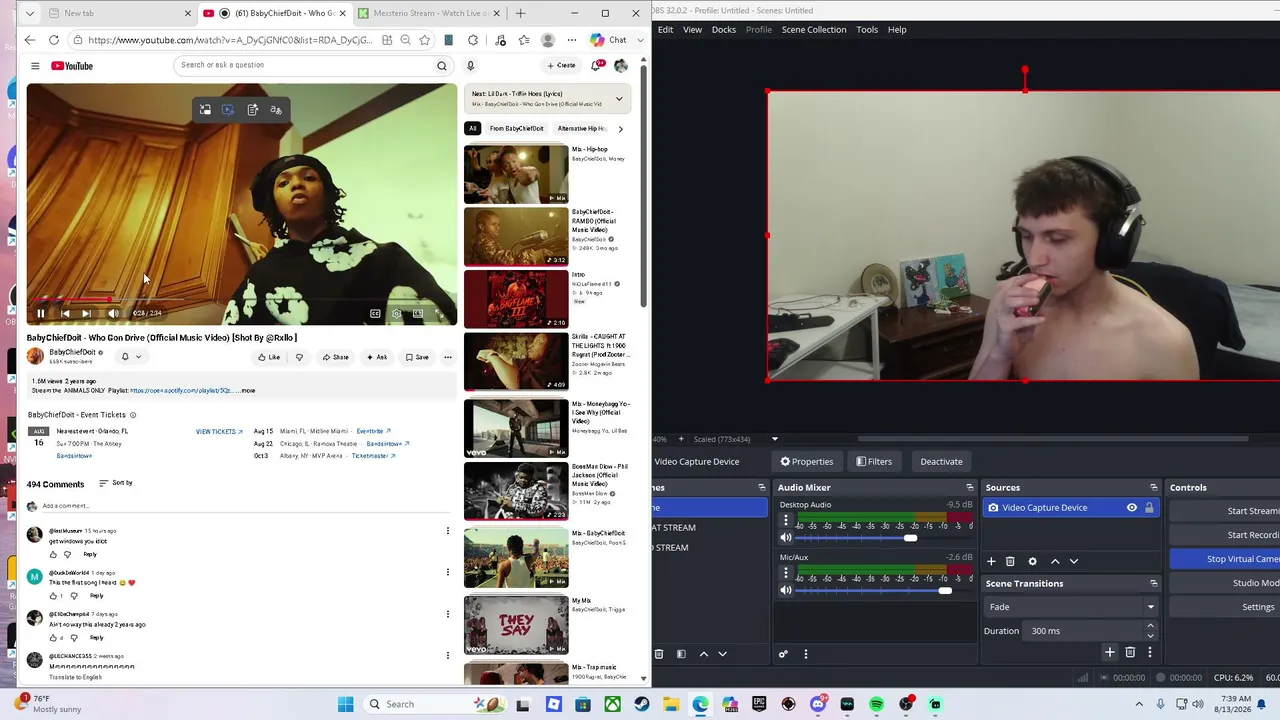Bookmark this page with the star icon
1280x720 pixels.
click(x=425, y=40)
